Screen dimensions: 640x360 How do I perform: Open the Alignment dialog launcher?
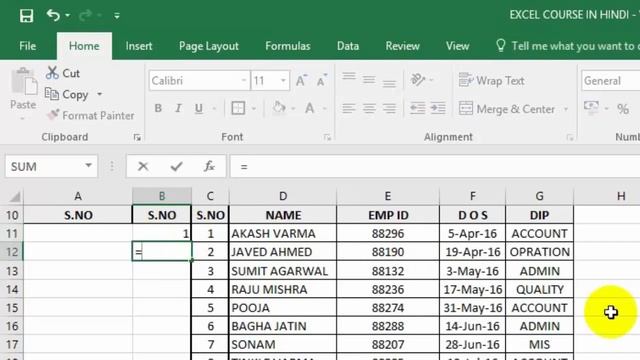pos(570,138)
